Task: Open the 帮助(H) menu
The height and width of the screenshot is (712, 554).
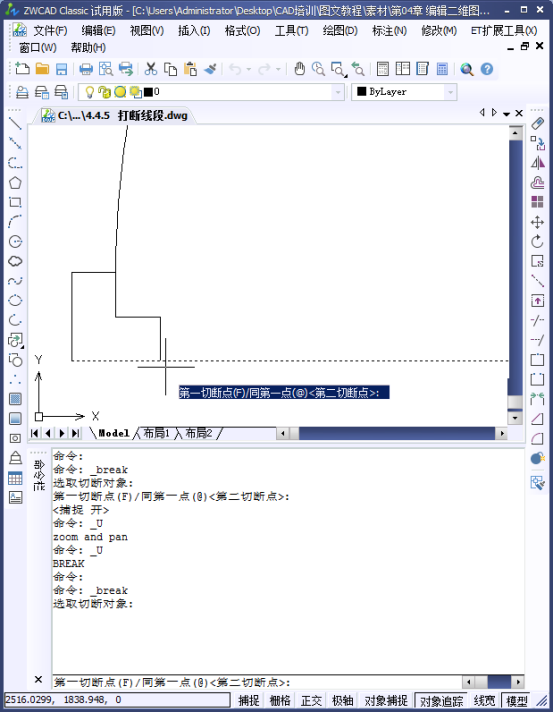Action: coord(88,48)
